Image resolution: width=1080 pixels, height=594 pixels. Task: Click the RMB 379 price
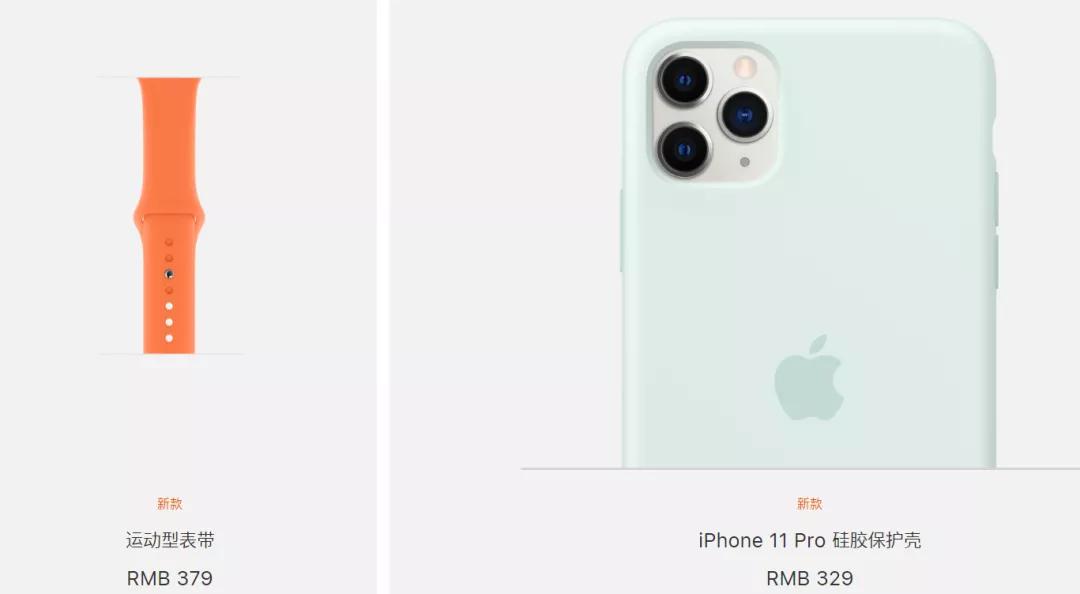coord(170,578)
